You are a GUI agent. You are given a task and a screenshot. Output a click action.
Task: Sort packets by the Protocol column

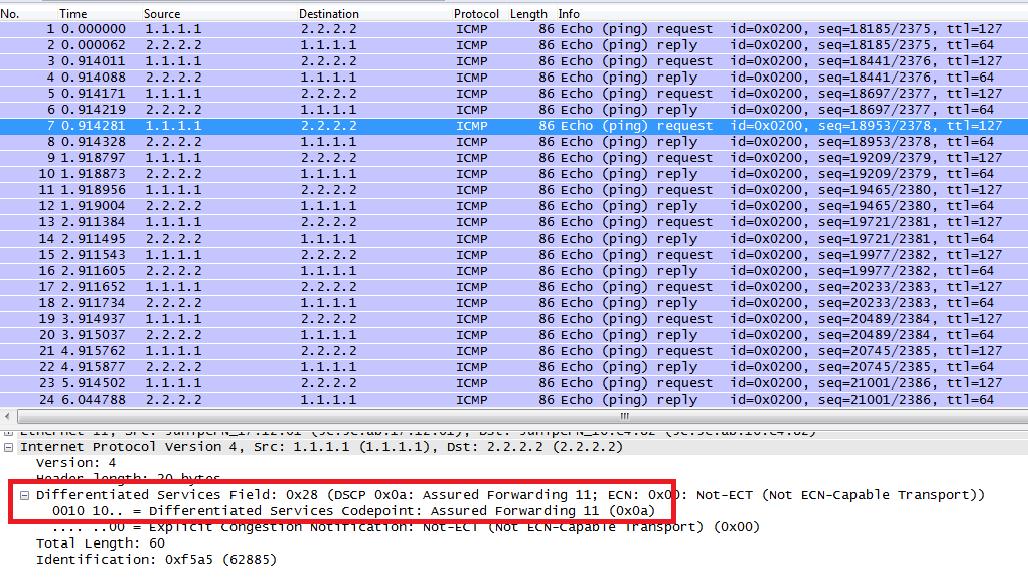click(476, 14)
